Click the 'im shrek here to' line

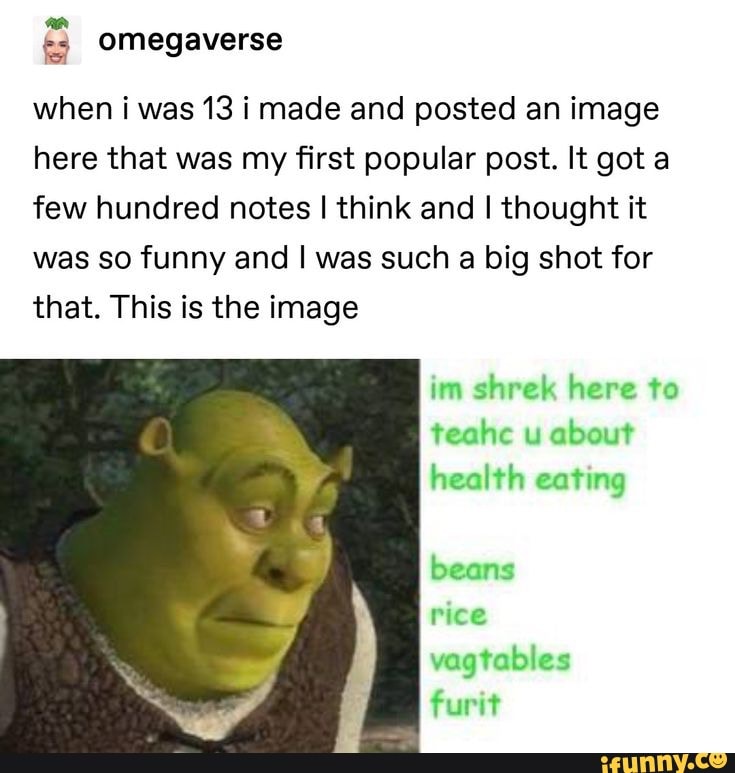(x=554, y=388)
